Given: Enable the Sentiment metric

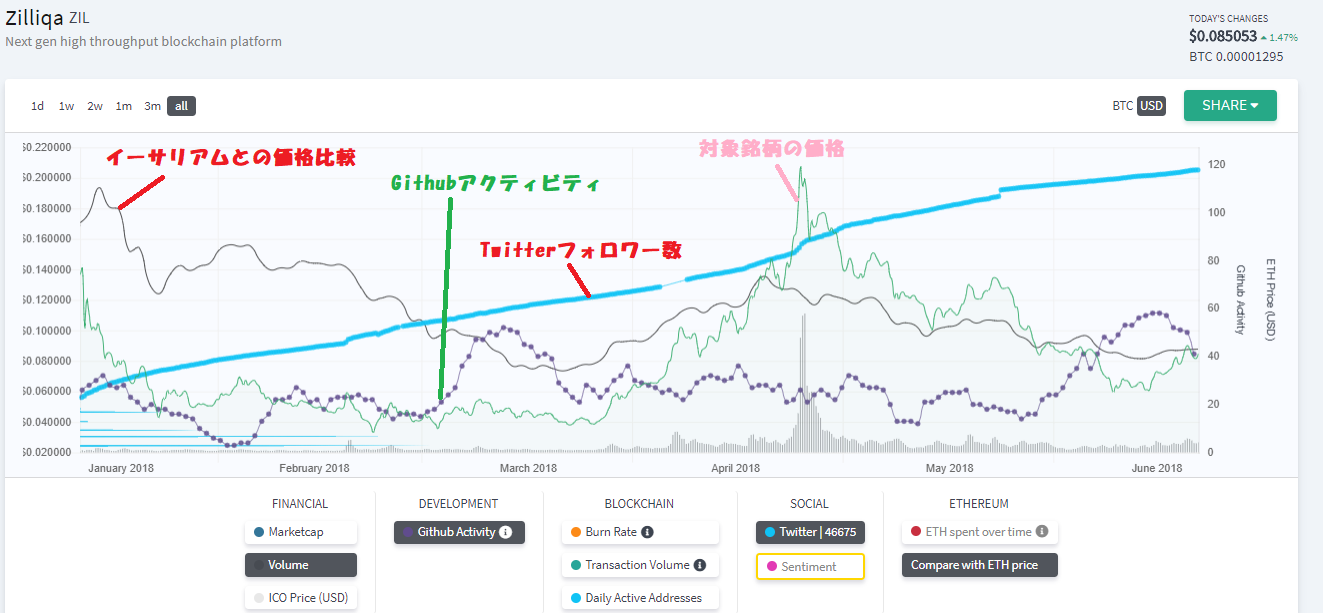Looking at the screenshot, I should click(x=810, y=566).
